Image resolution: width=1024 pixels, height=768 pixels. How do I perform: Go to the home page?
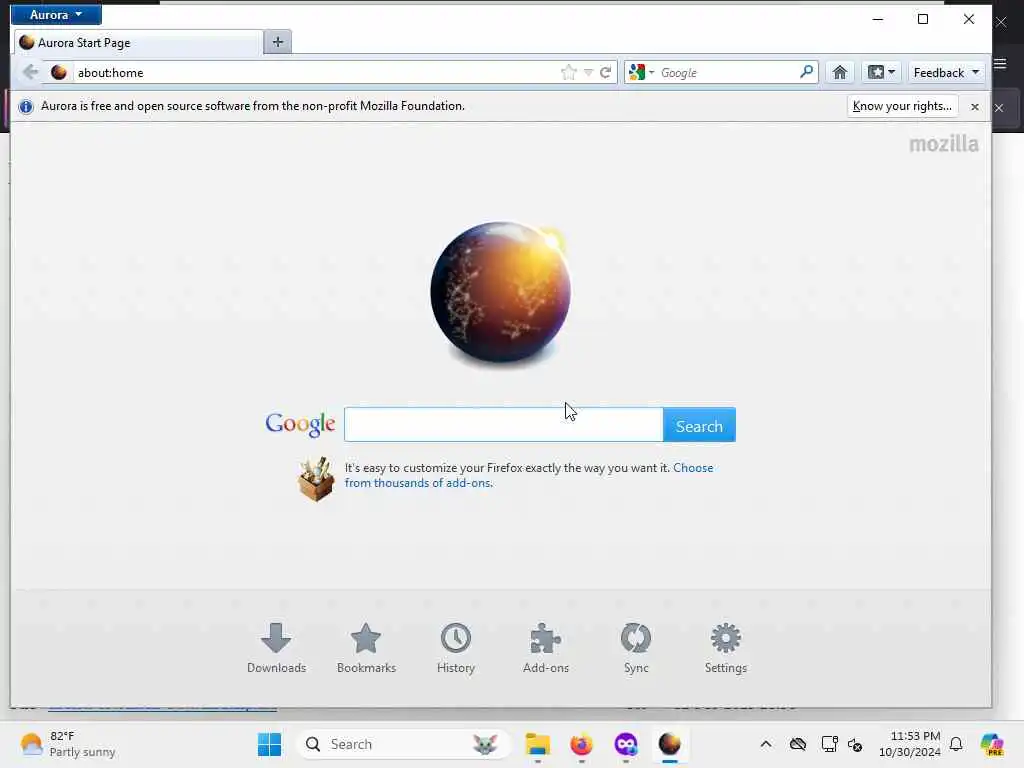pos(840,72)
